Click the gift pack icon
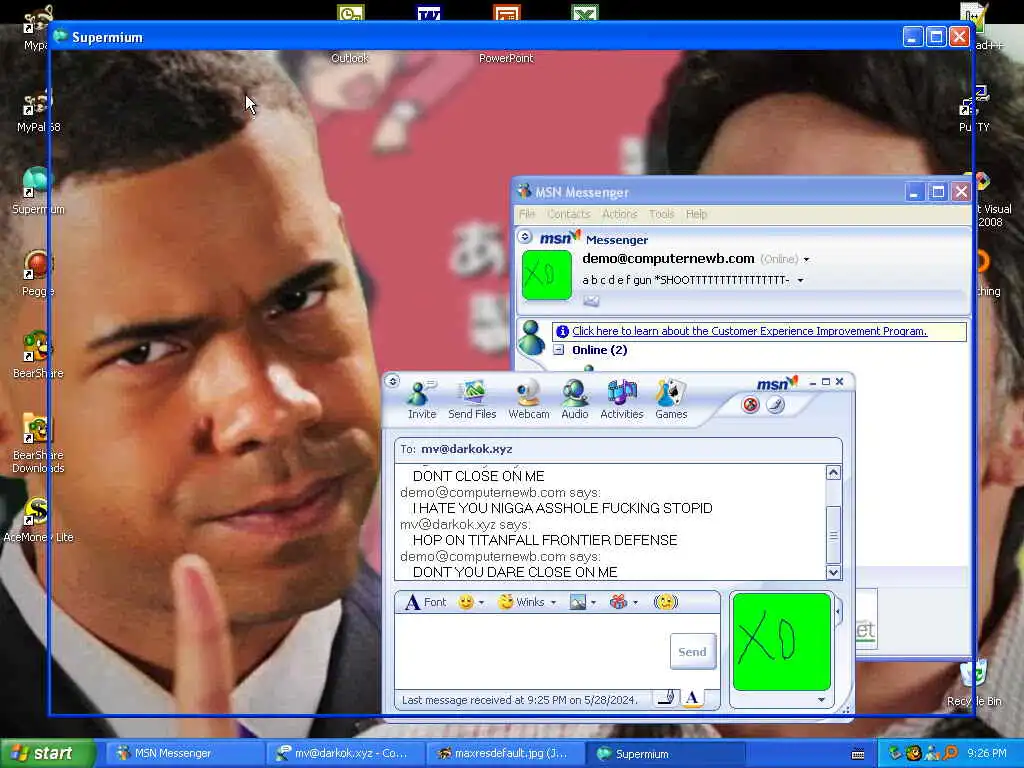 [x=618, y=602]
